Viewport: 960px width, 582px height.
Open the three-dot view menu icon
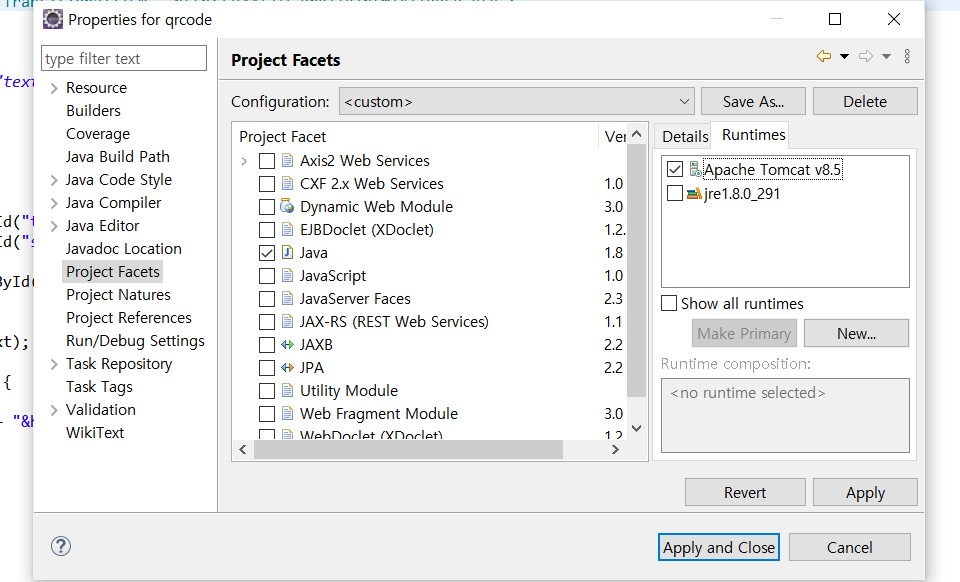click(907, 57)
